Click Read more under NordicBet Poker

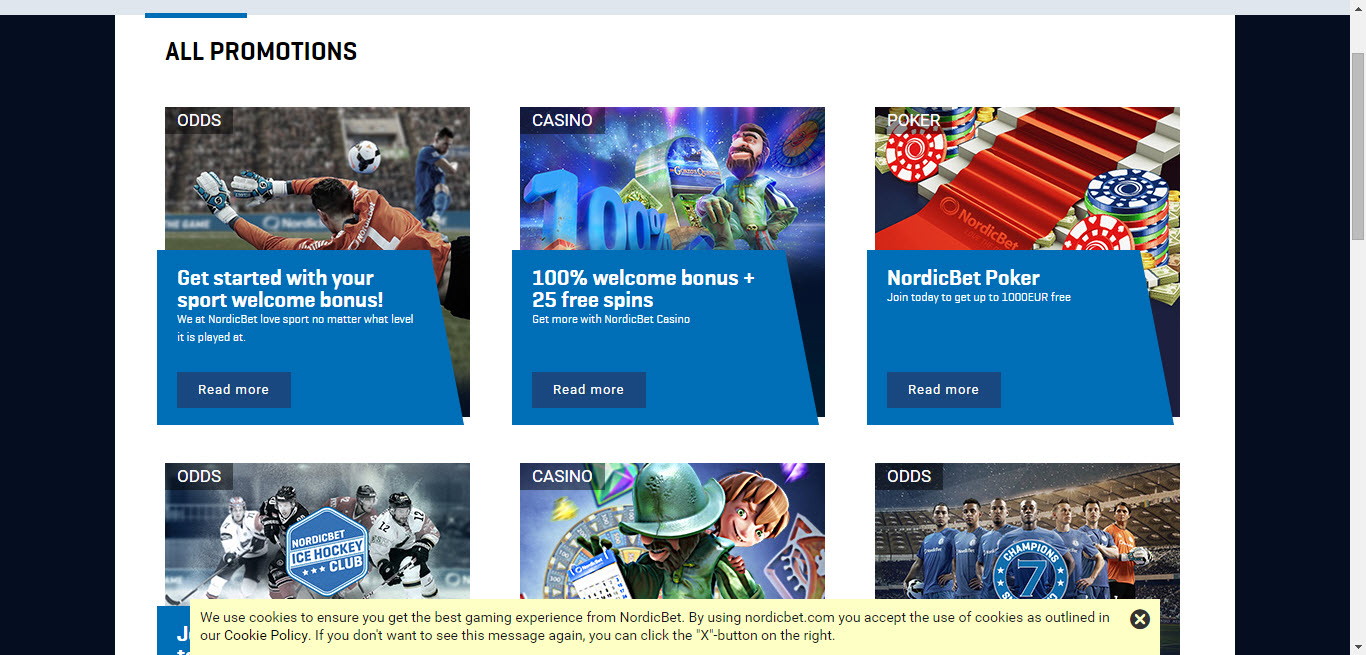click(944, 390)
